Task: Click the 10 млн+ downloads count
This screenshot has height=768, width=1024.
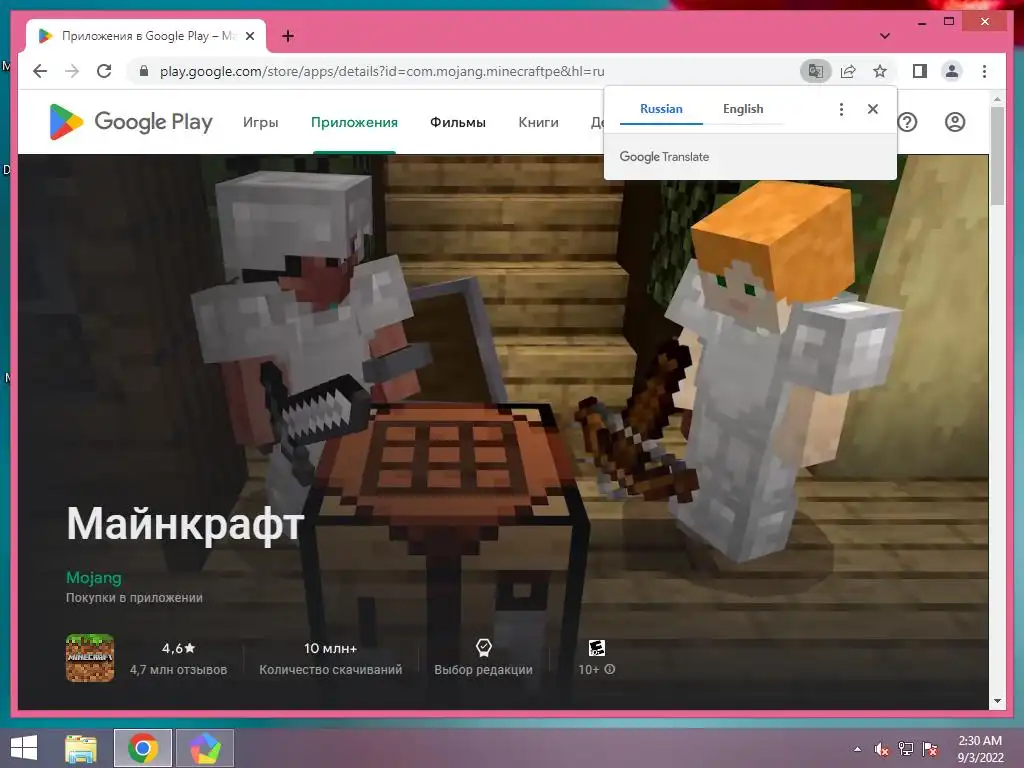Action: pos(330,648)
